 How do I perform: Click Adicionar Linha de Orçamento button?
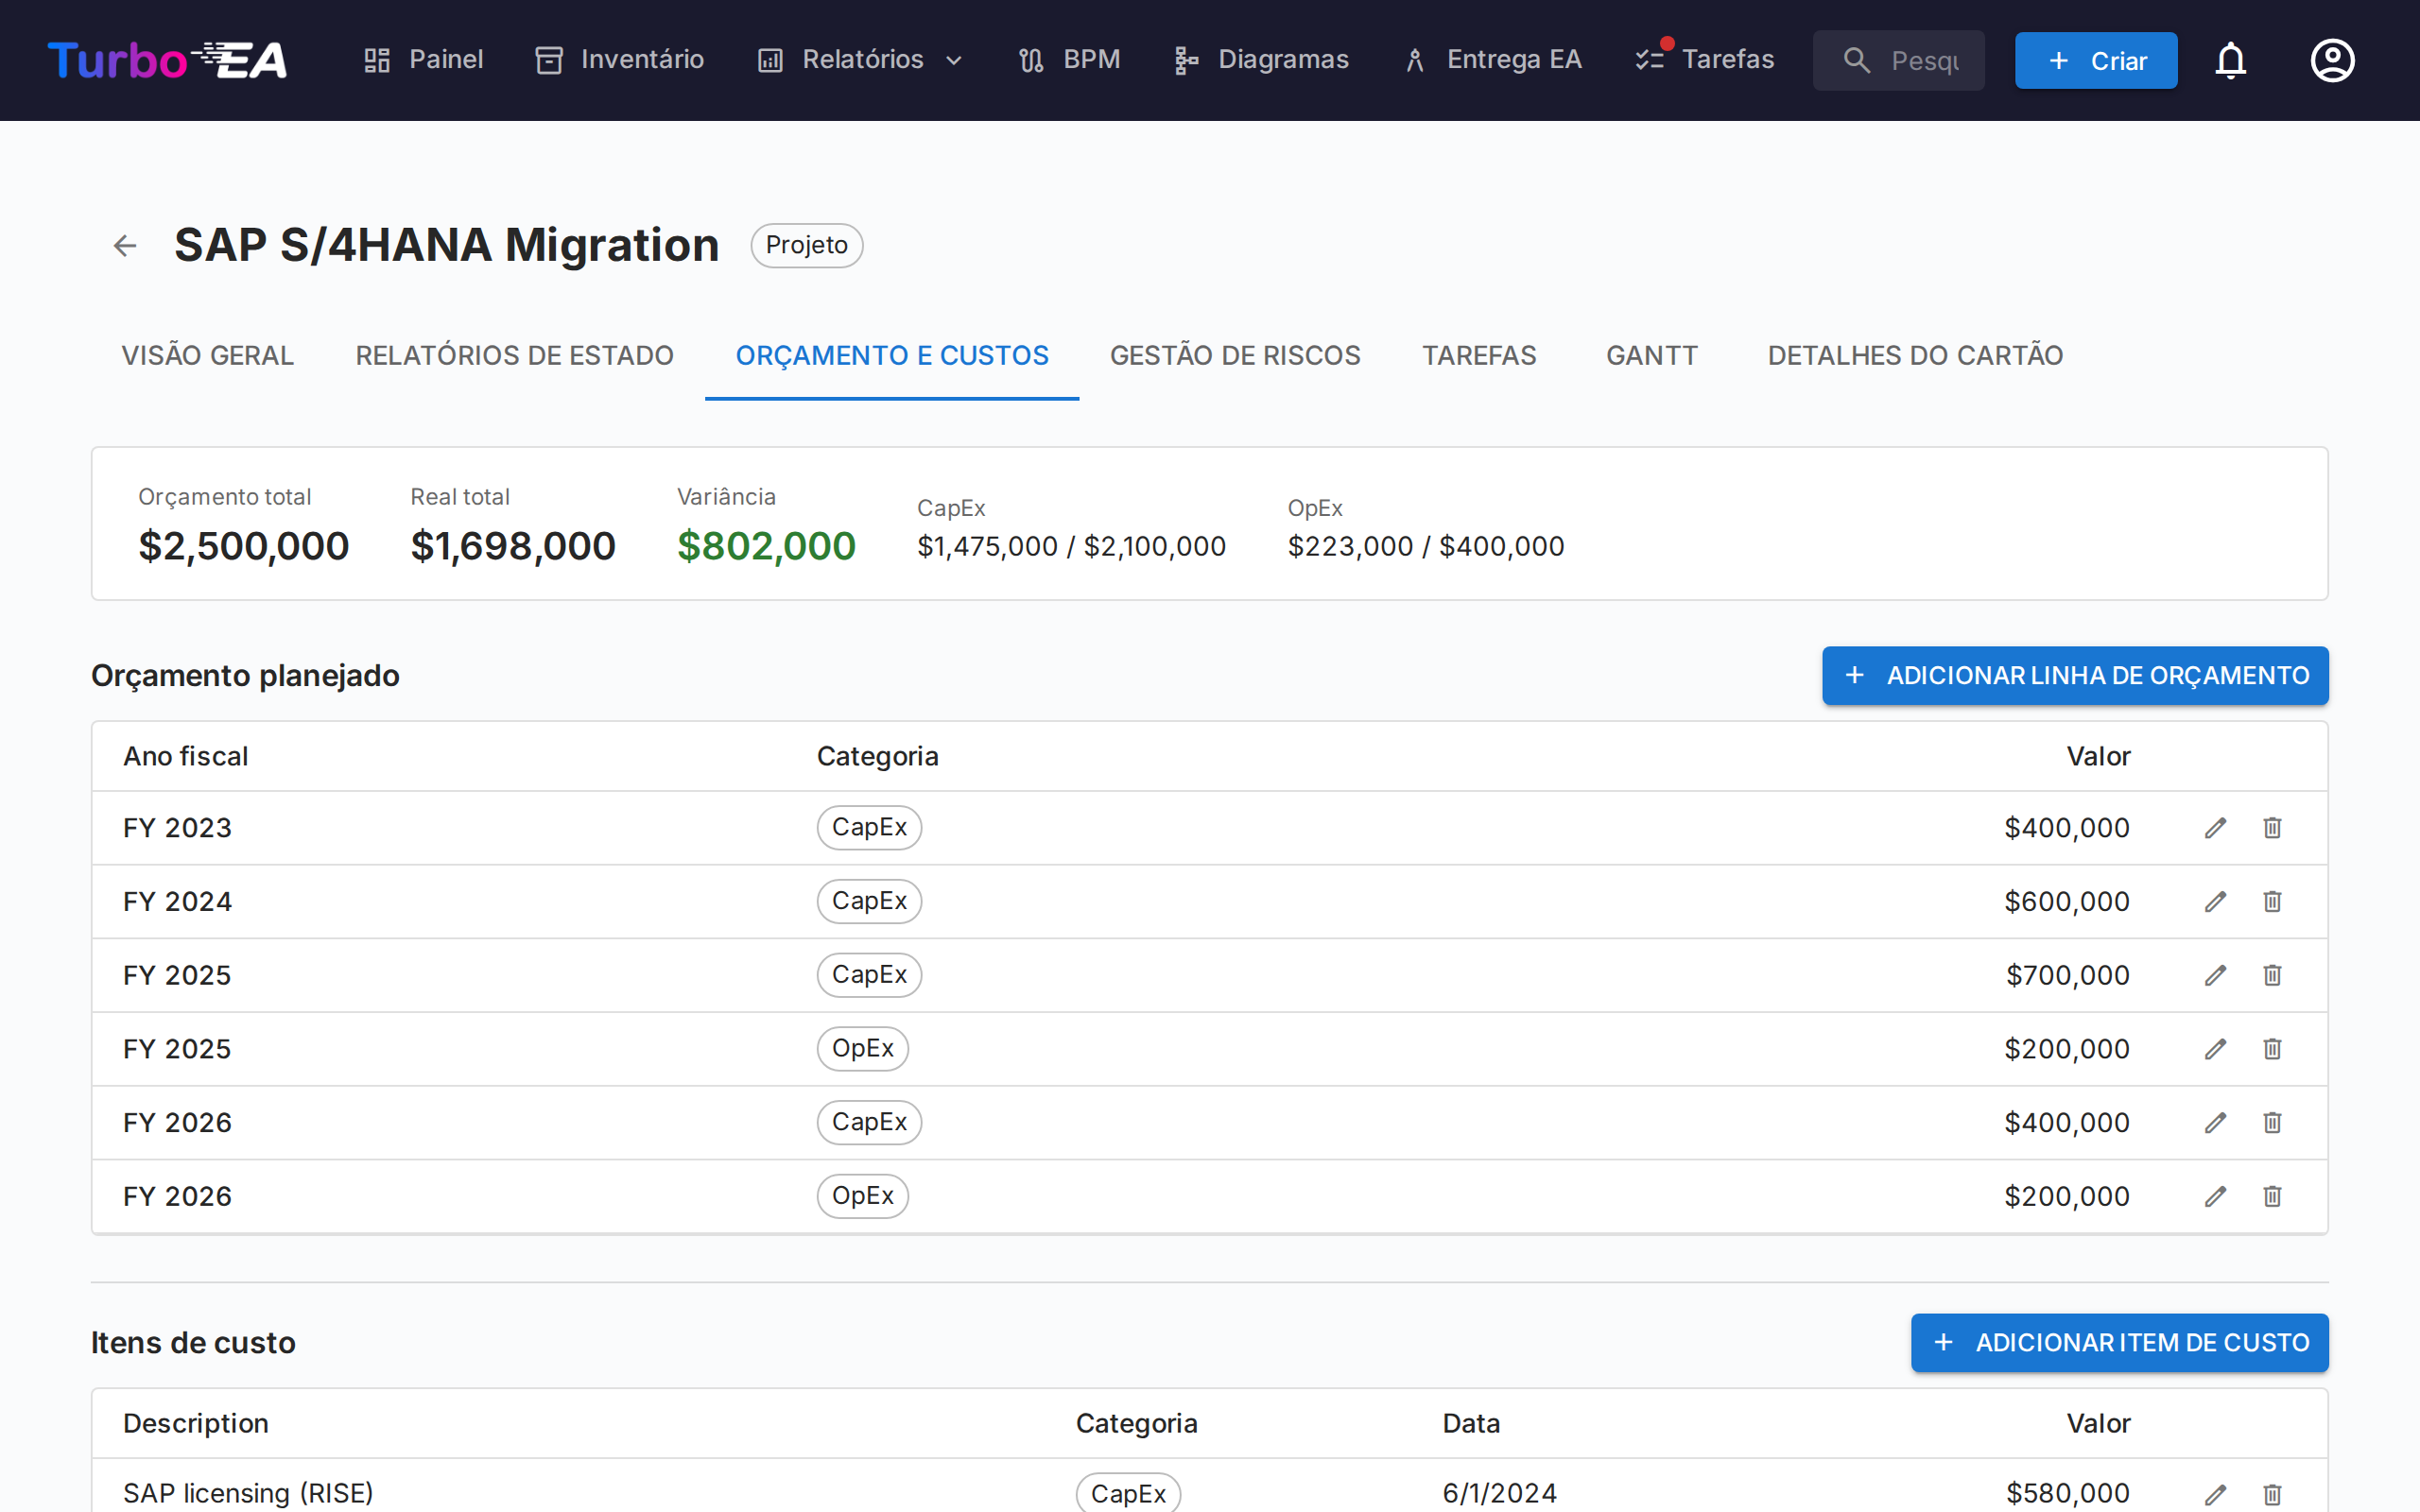[2074, 676]
